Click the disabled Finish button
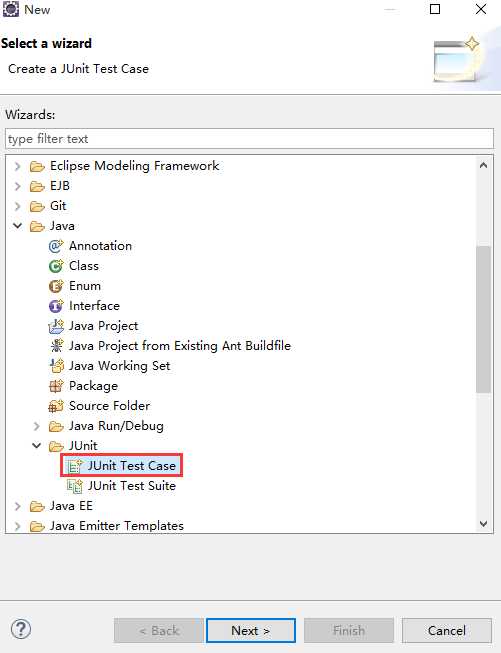501x653 pixels. click(x=349, y=631)
